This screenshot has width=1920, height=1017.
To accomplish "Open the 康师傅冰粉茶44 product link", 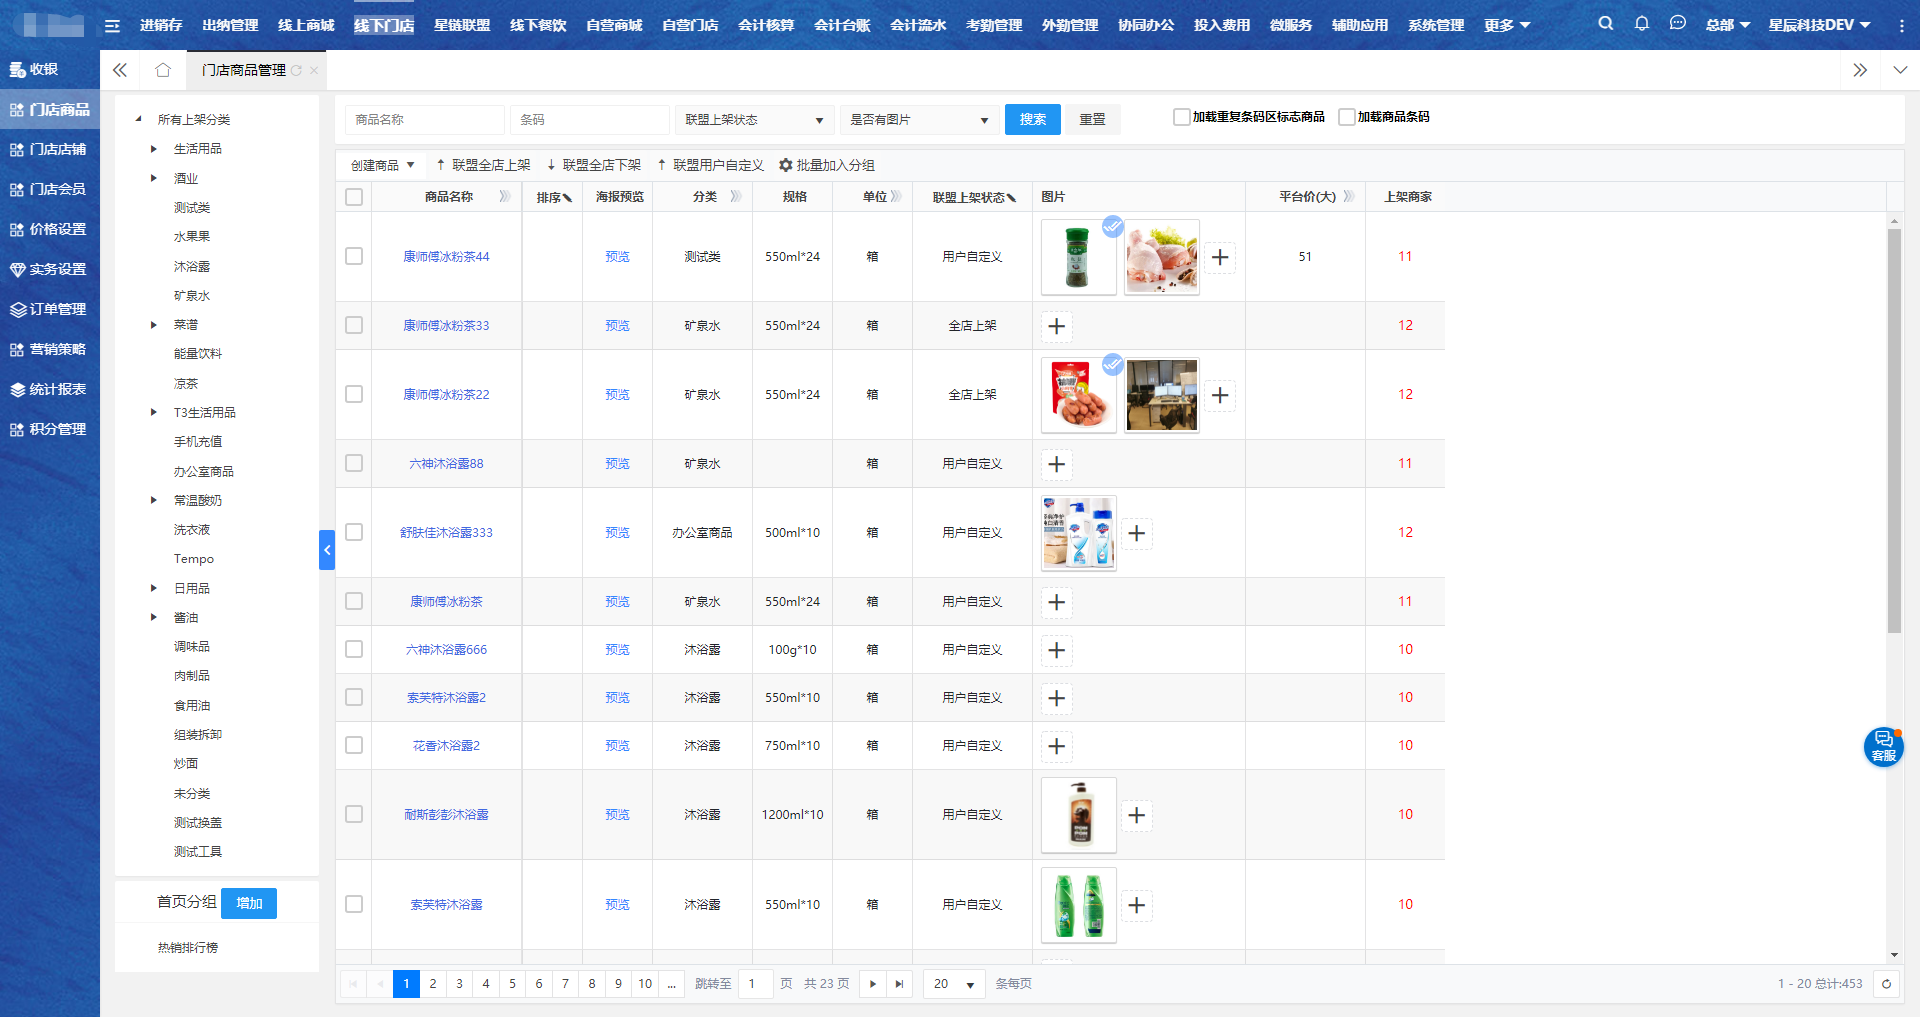I will click(x=446, y=257).
